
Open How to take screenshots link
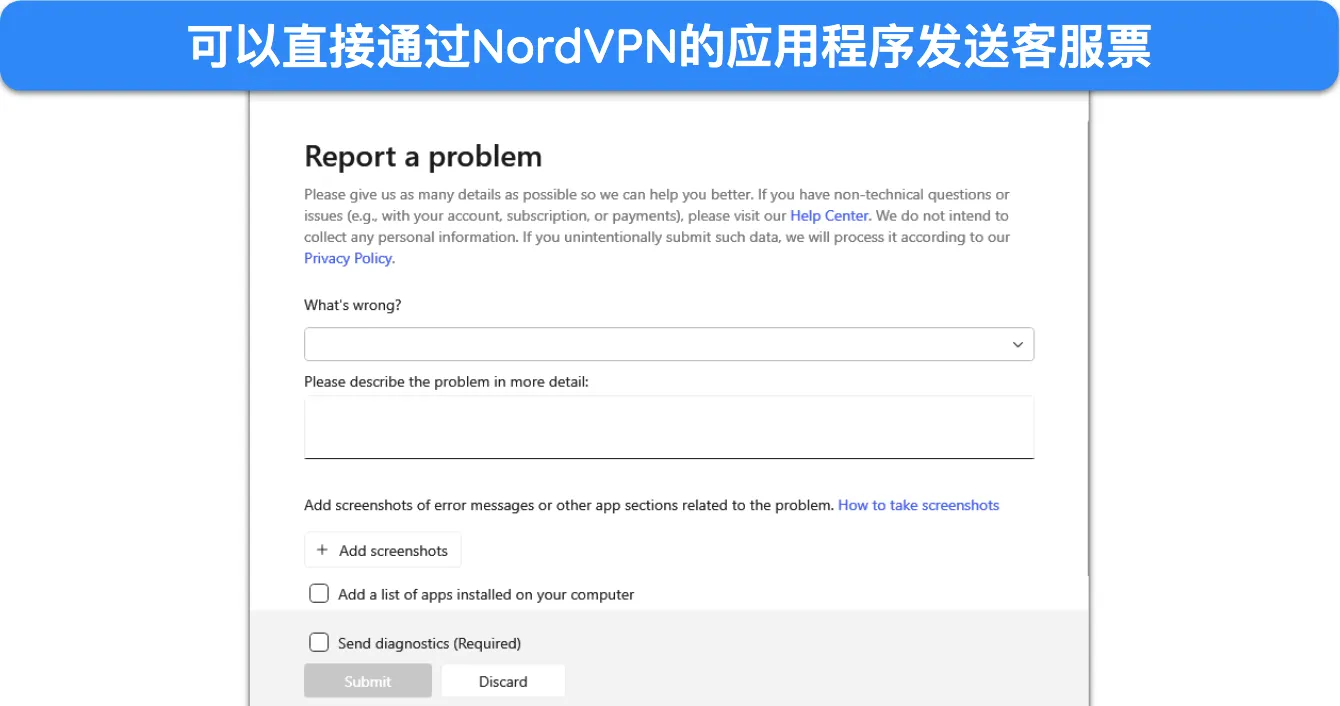pyautogui.click(x=918, y=505)
